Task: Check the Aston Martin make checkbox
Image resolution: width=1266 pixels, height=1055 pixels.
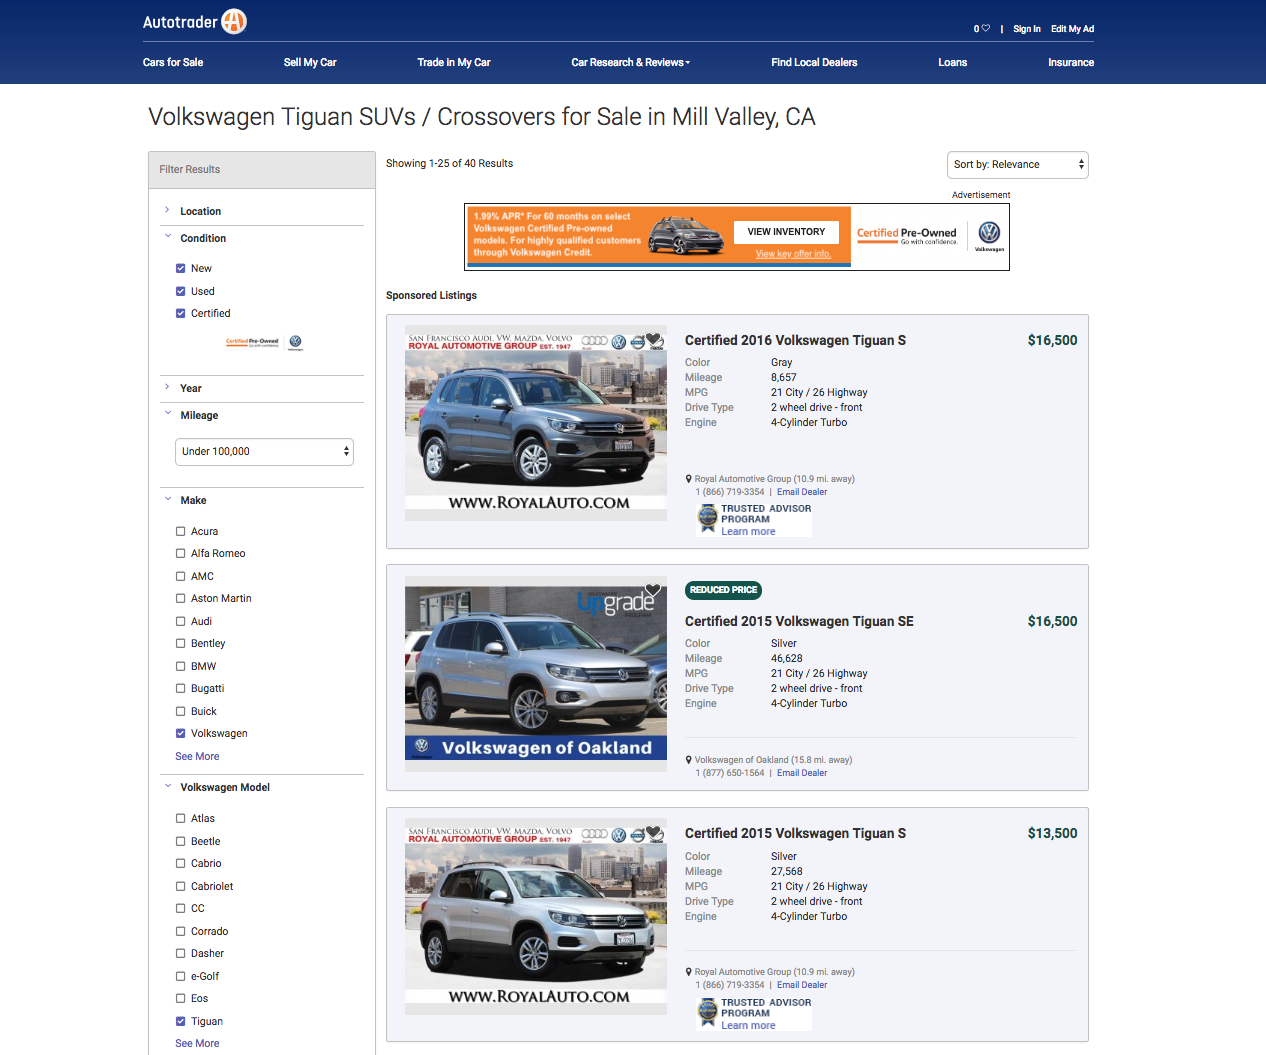Action: (181, 598)
